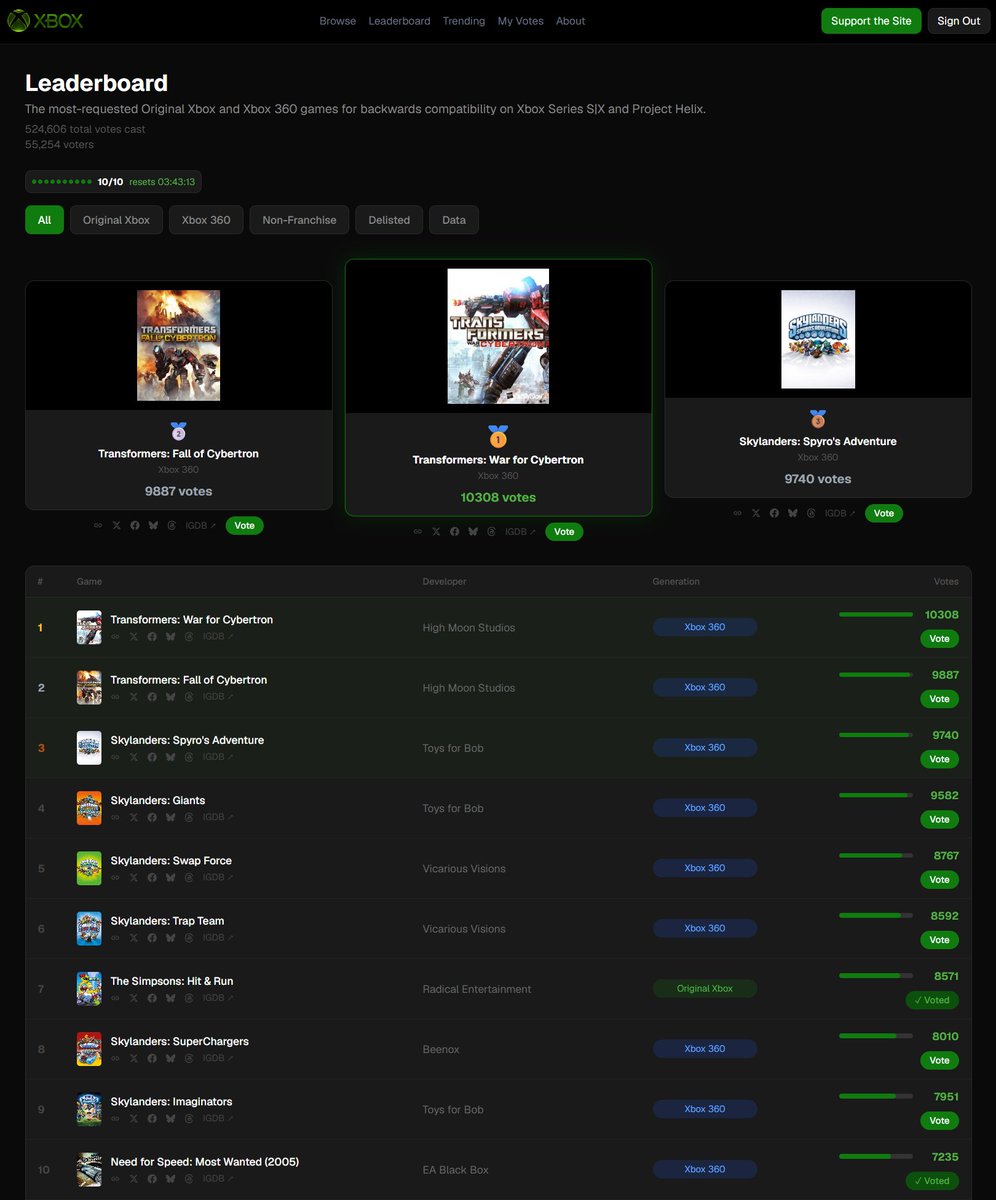Threads icon in Need for Speed row

[189, 1179]
